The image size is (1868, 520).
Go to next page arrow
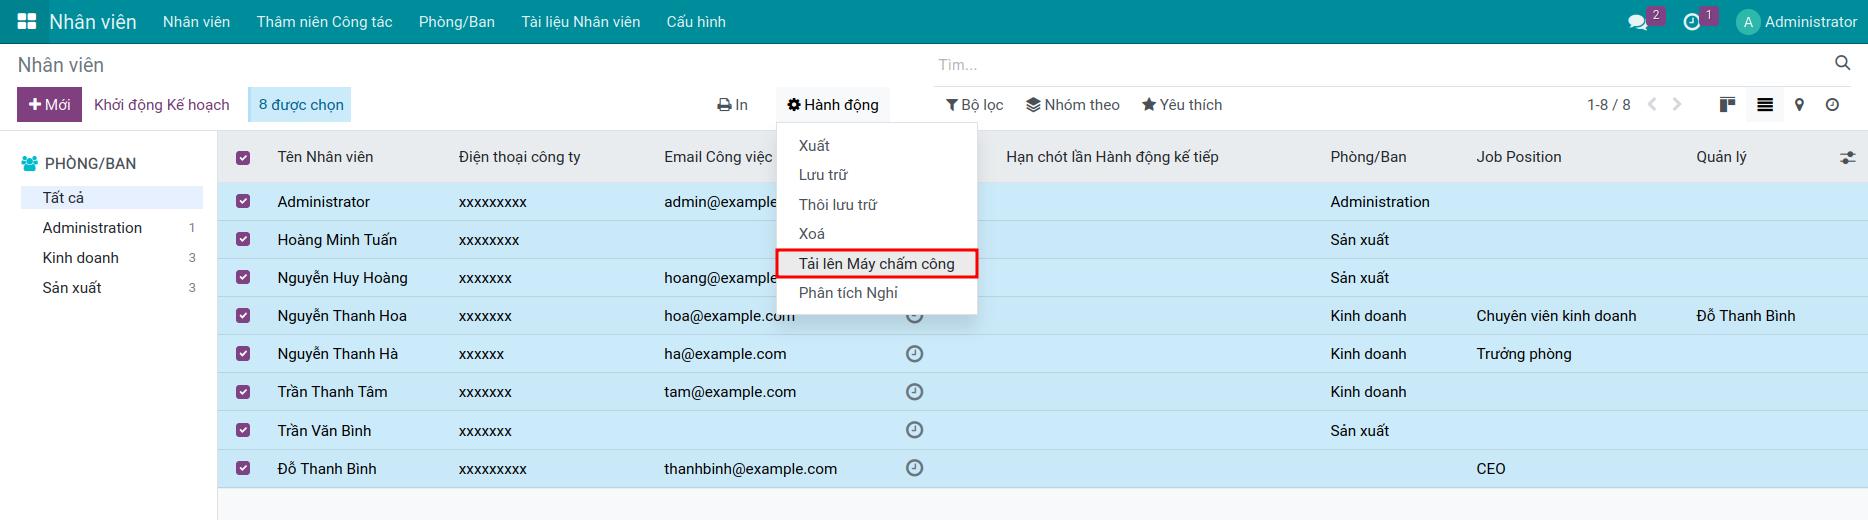pos(1677,105)
